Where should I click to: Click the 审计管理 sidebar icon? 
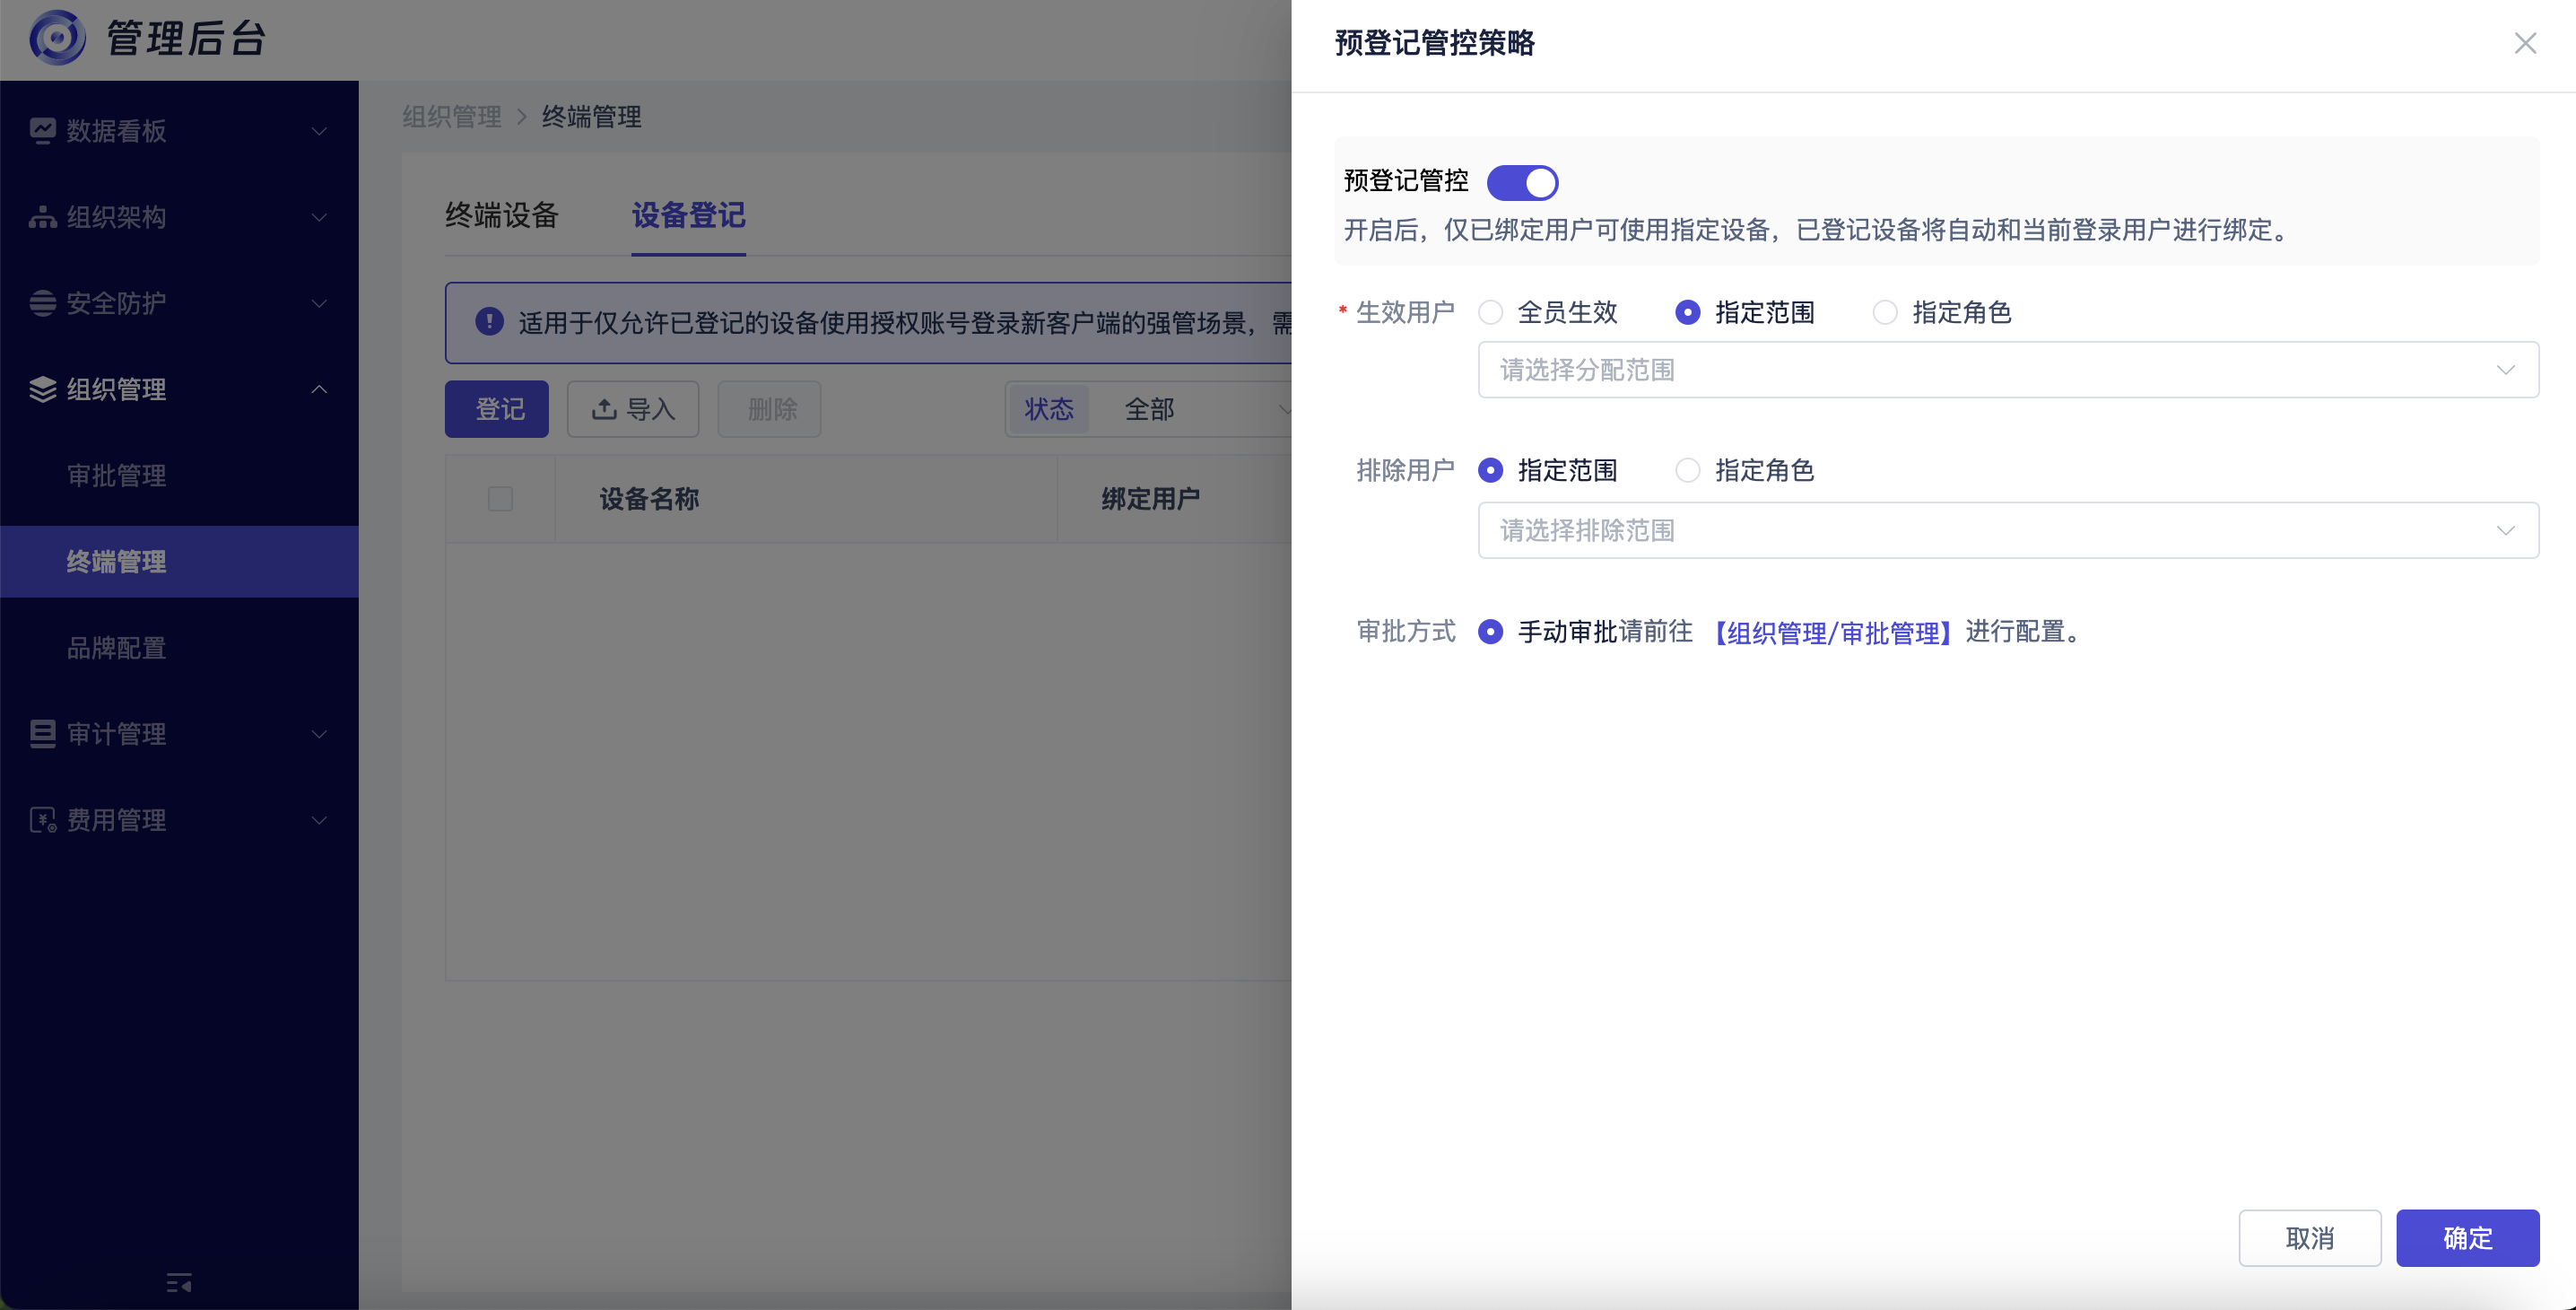click(x=42, y=734)
